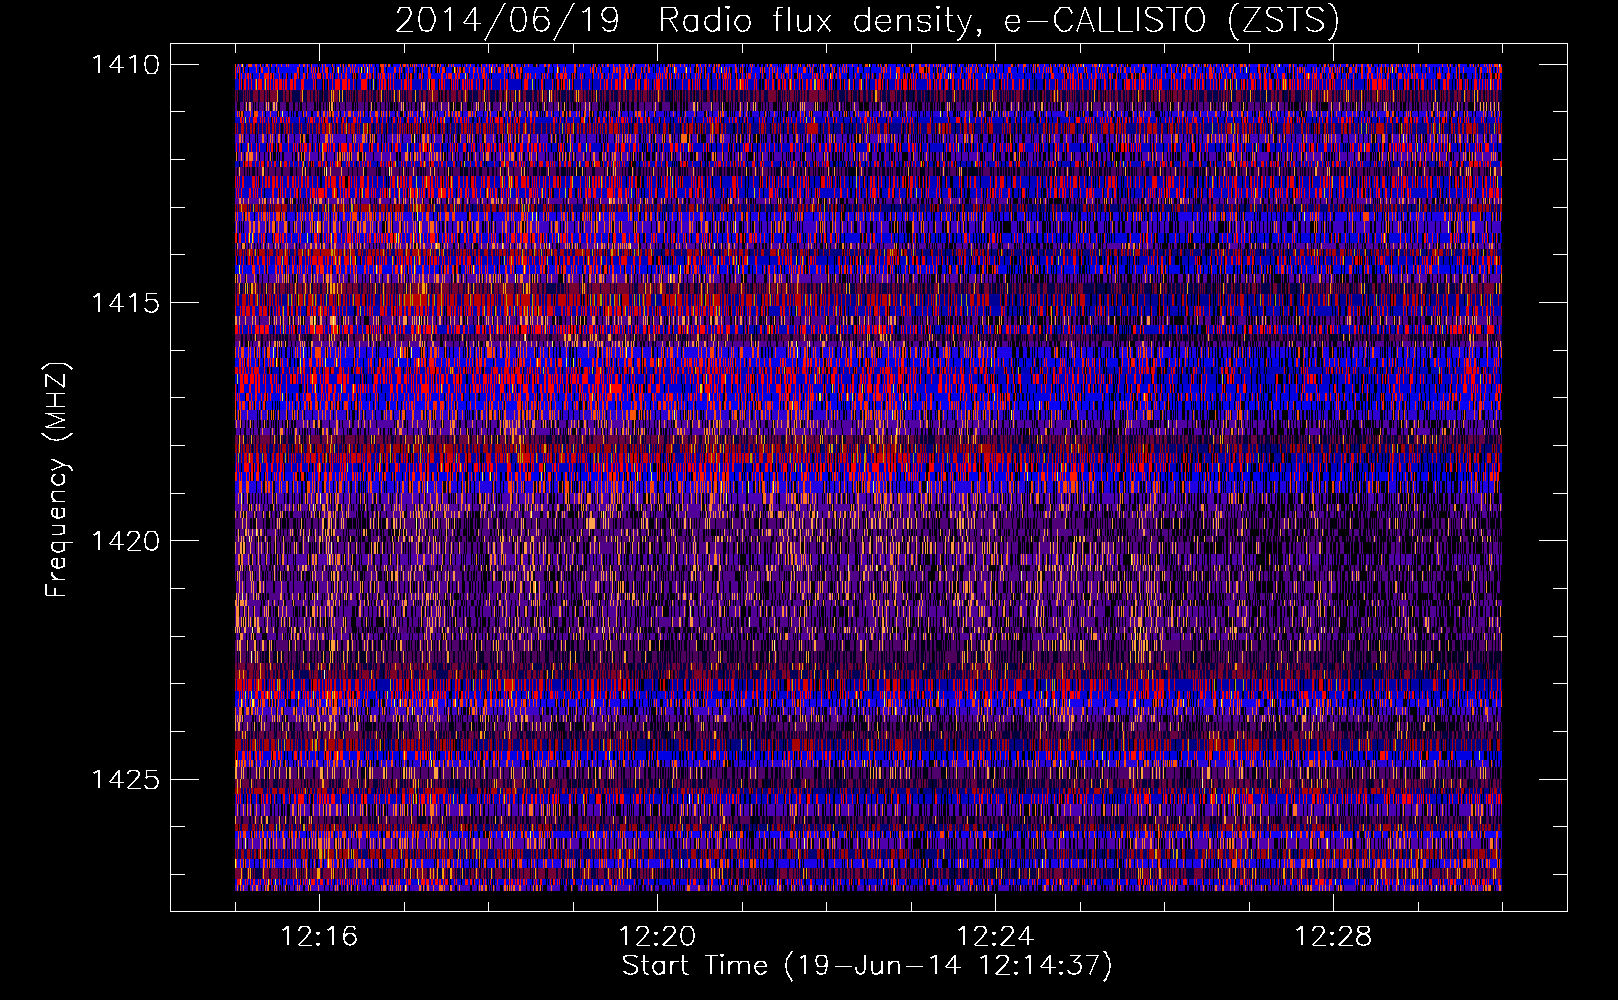This screenshot has height=1000, width=1618.
Task: Click the 12:28 time axis label
Action: (1333, 937)
